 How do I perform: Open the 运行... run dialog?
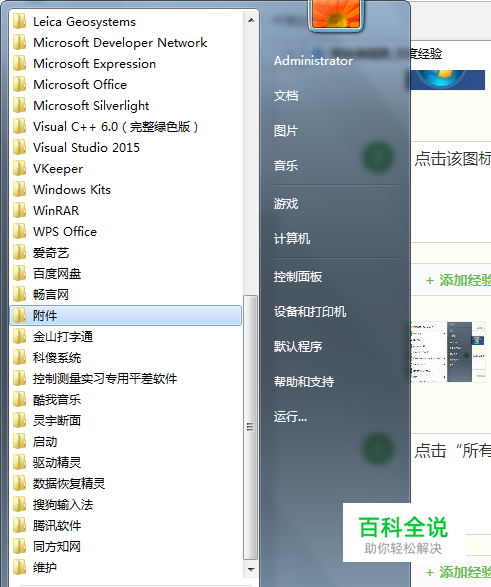pyautogui.click(x=290, y=416)
